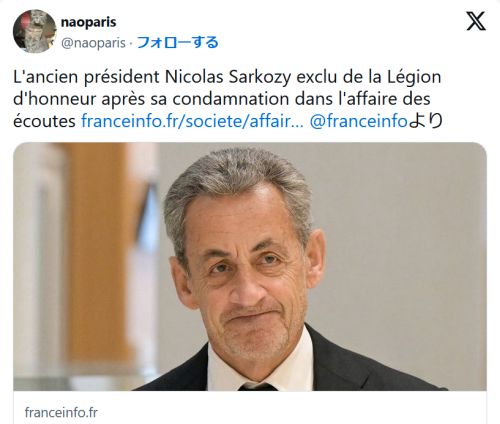The width and height of the screenshot is (500, 424).
Task: Click the word "écoutes" in the tweet
Action: 44,121
